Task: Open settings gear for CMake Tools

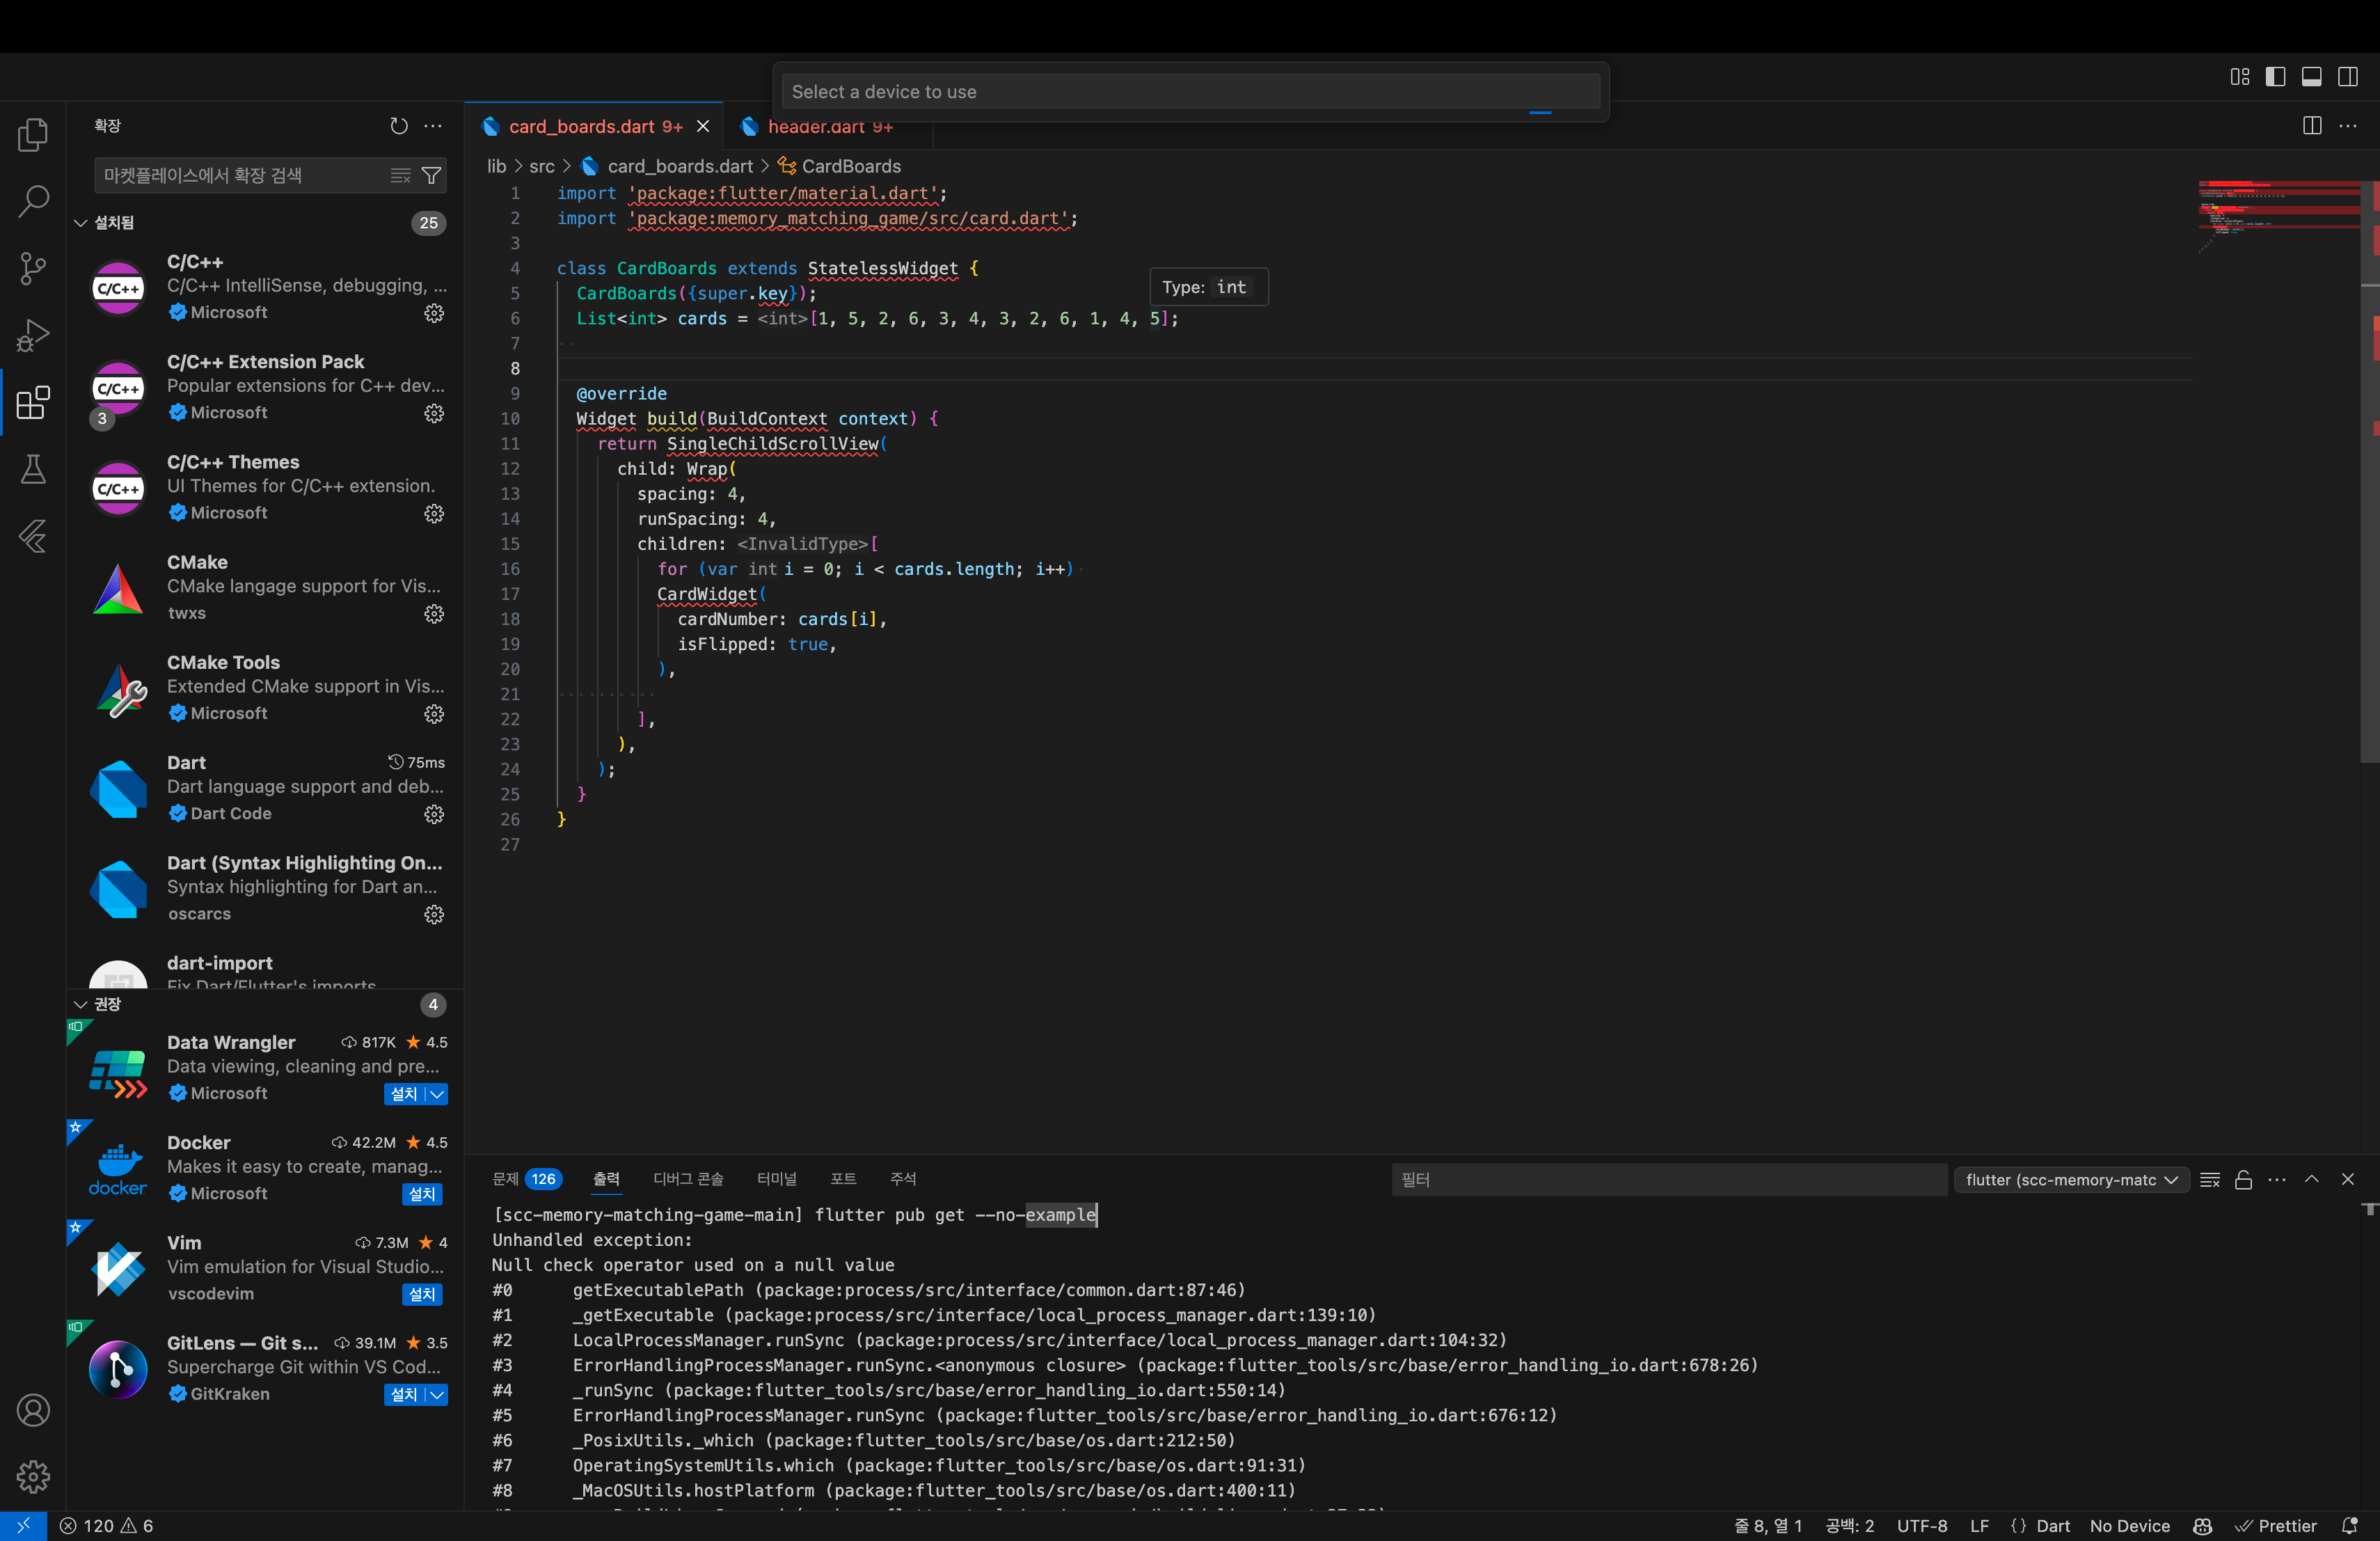Action: [434, 714]
